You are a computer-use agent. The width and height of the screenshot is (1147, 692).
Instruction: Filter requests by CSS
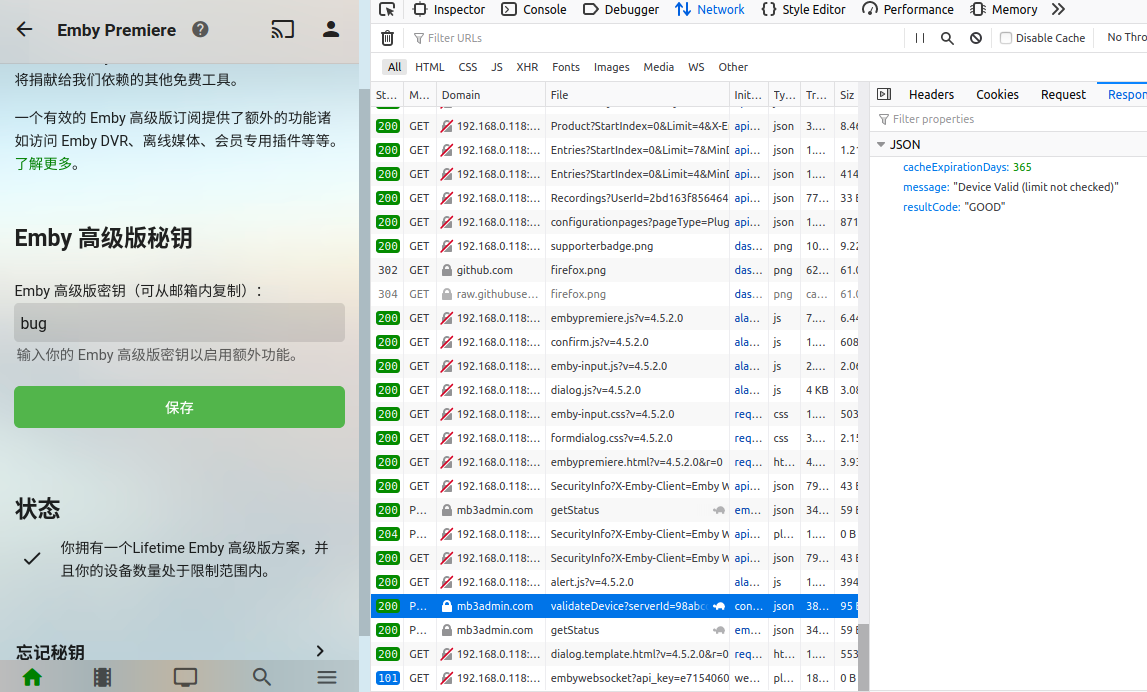coord(467,67)
